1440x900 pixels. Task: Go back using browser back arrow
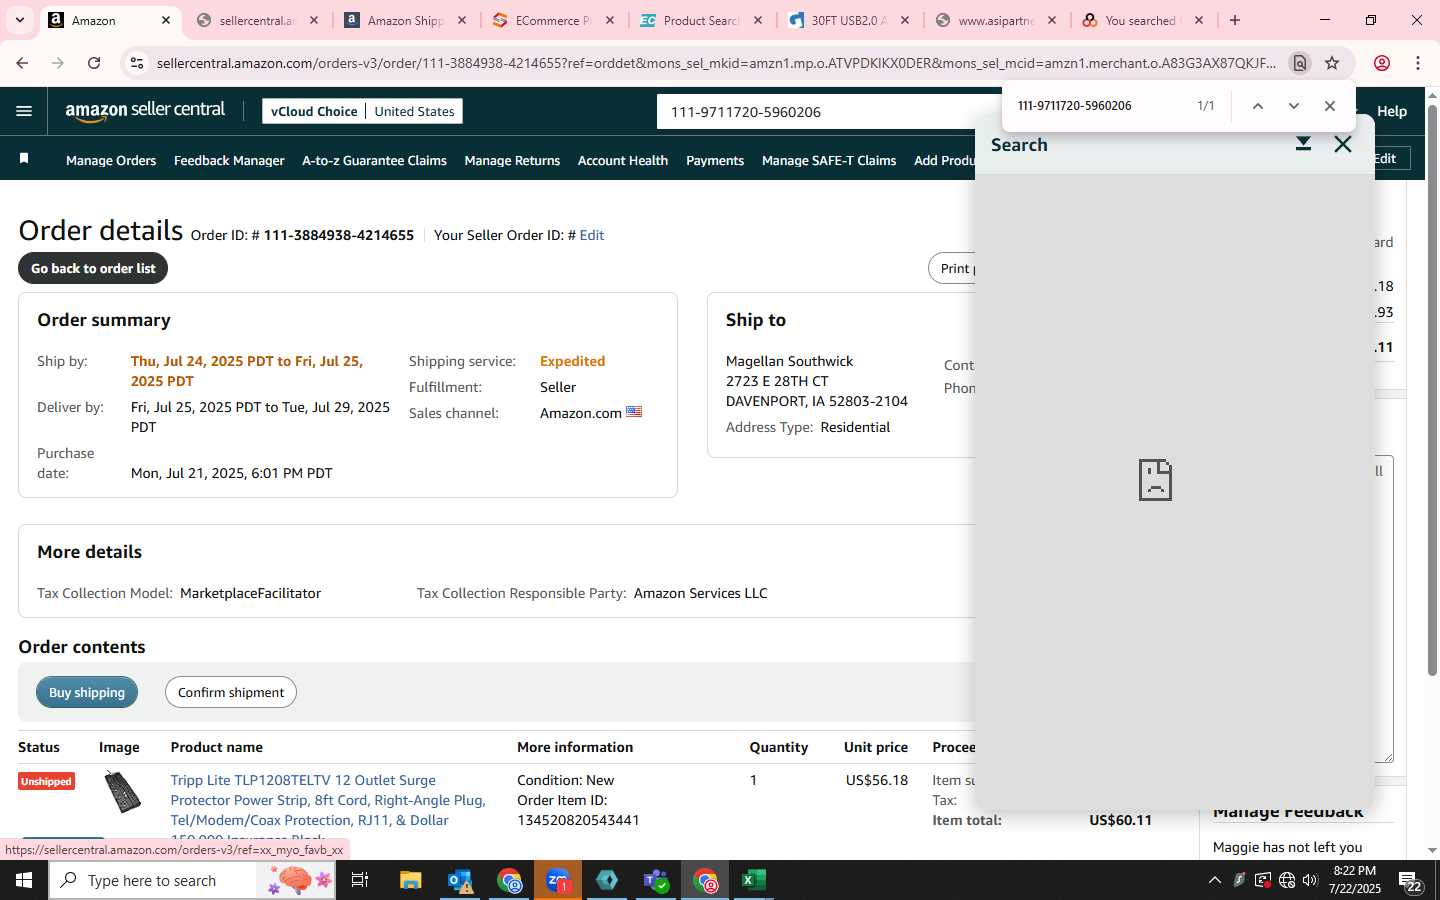click(22, 63)
